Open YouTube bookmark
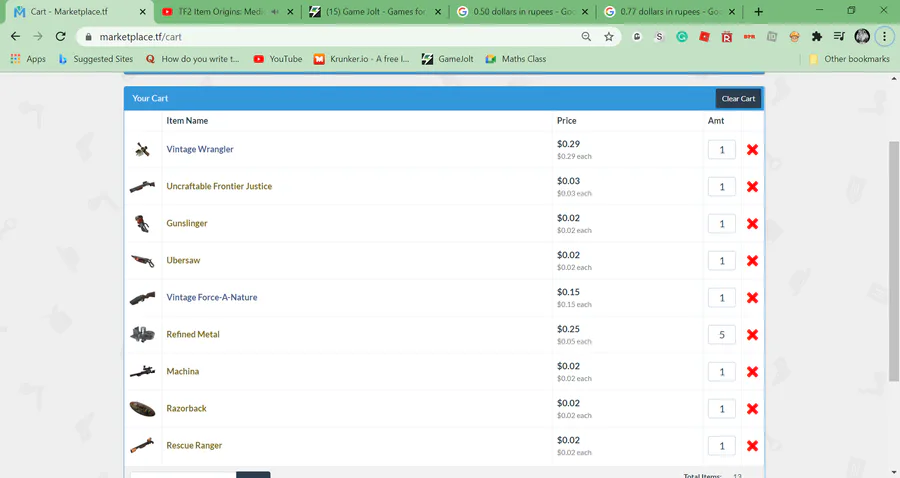Image resolution: width=900 pixels, height=478 pixels. [x=278, y=59]
